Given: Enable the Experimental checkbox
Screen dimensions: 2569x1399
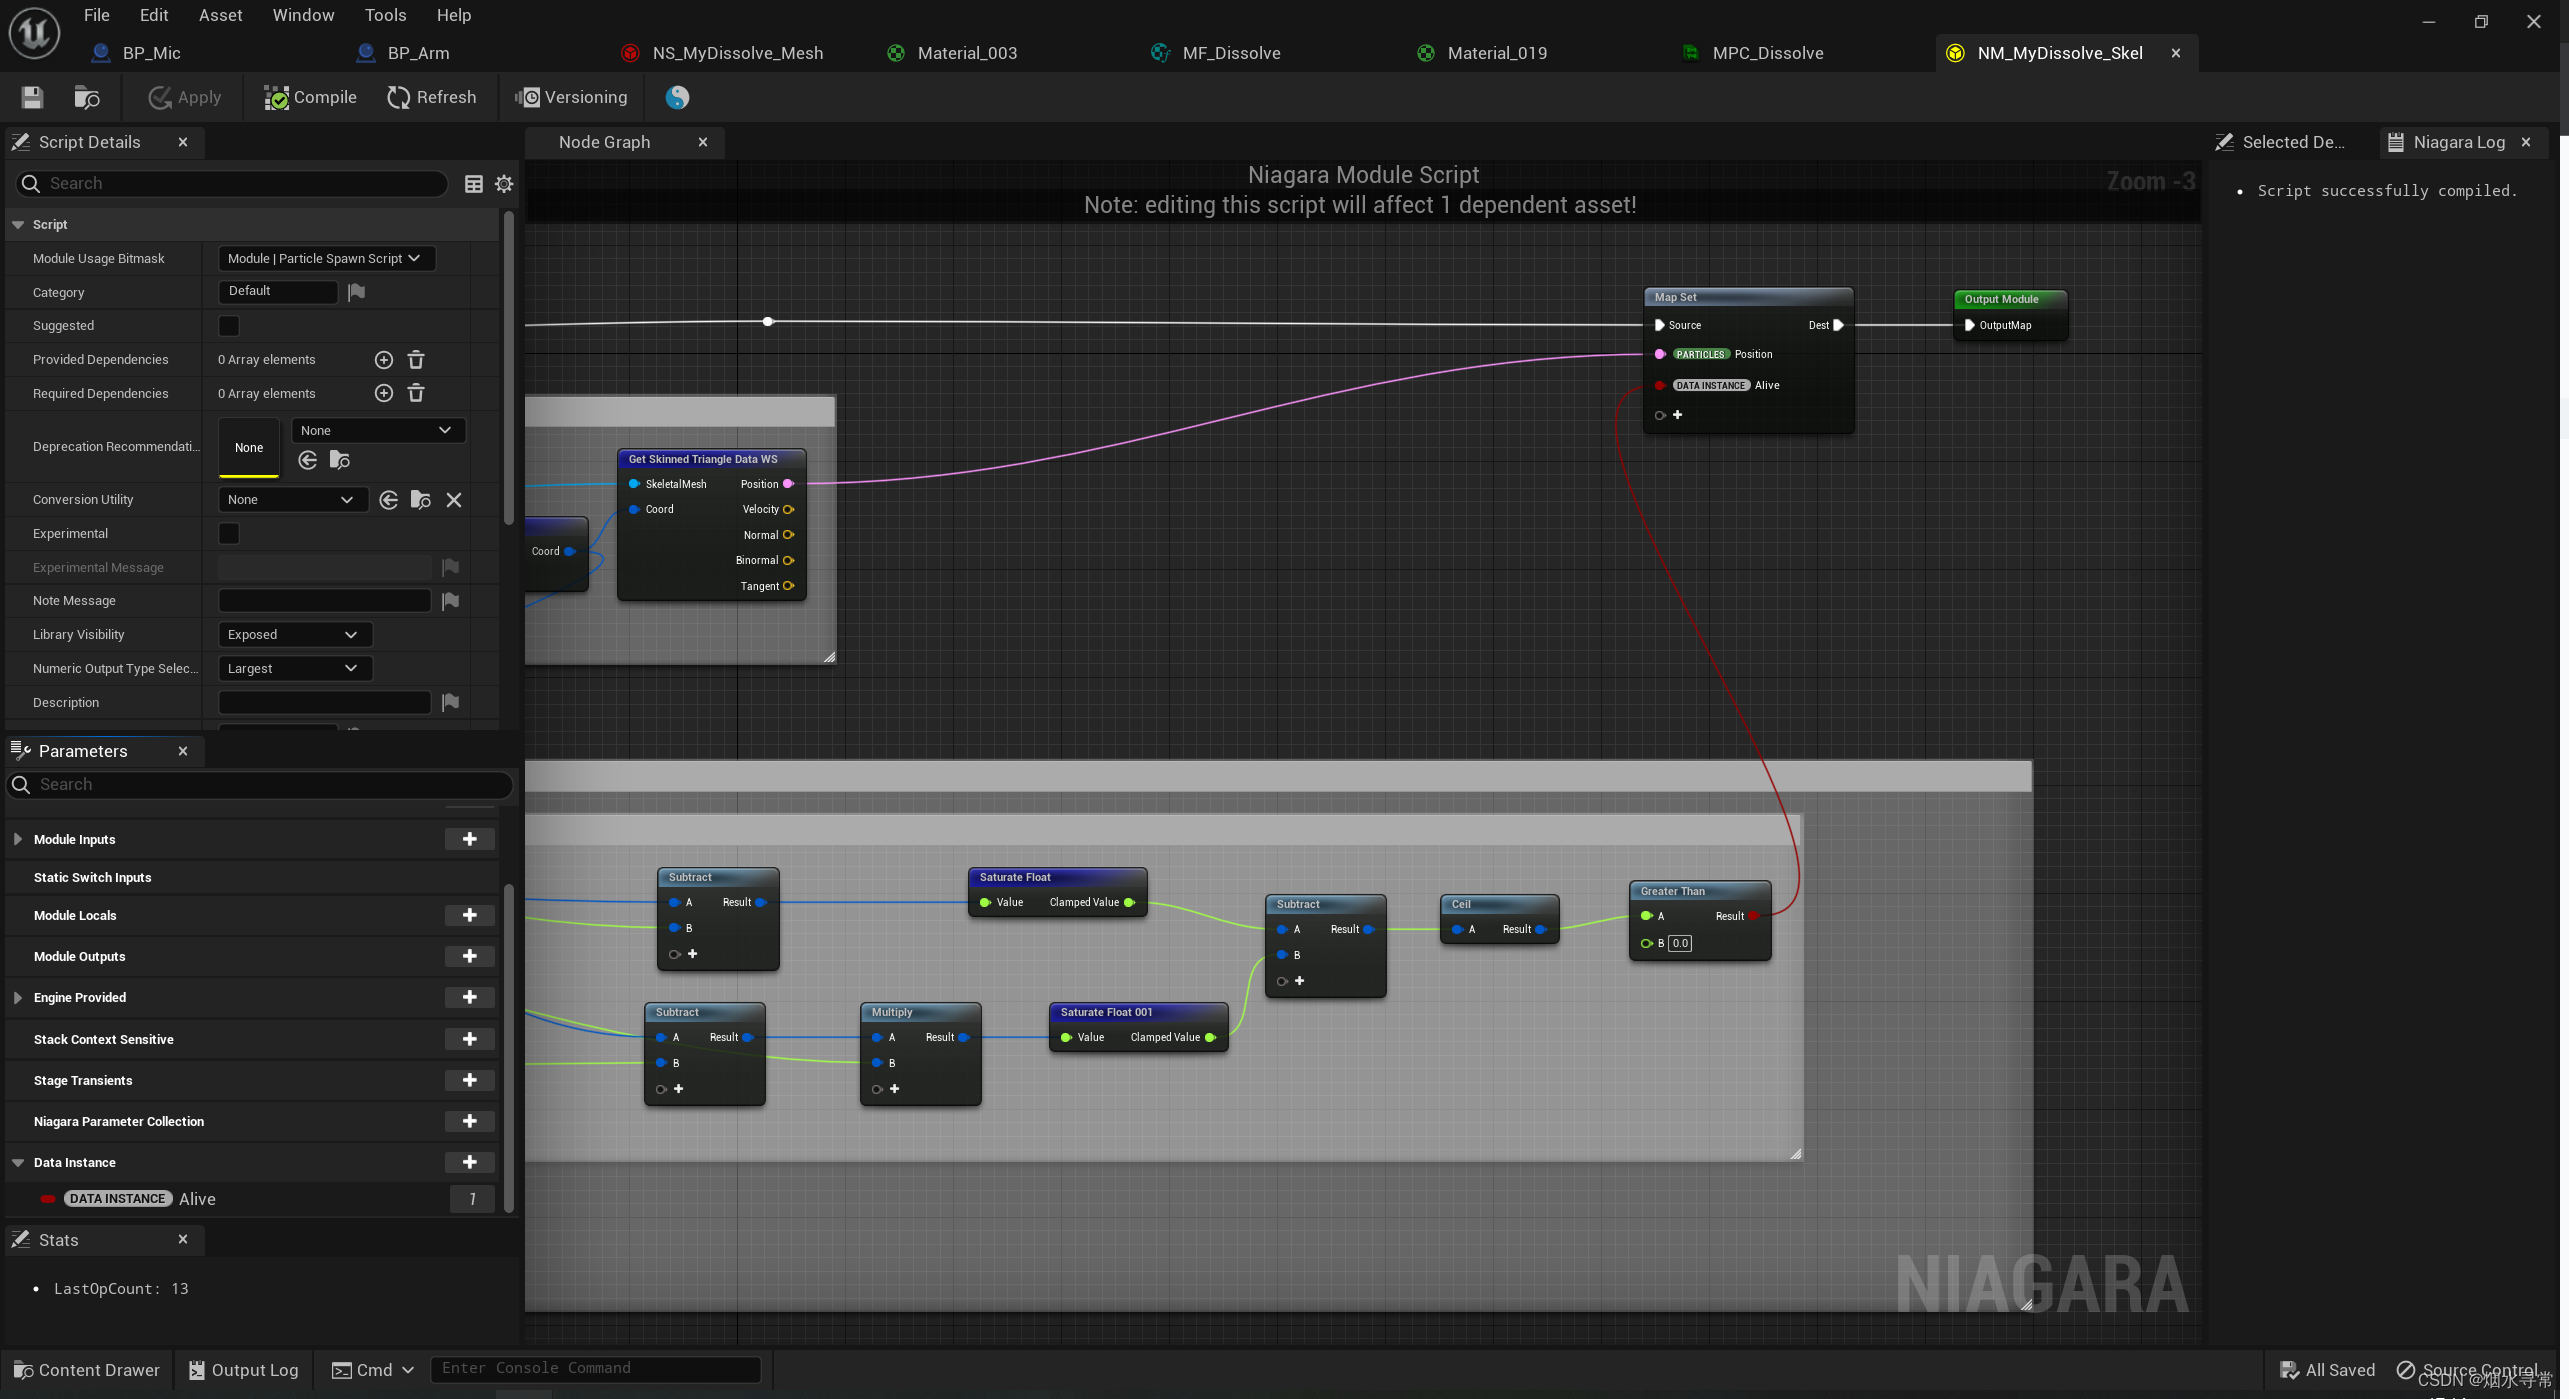Looking at the screenshot, I should click(228, 533).
